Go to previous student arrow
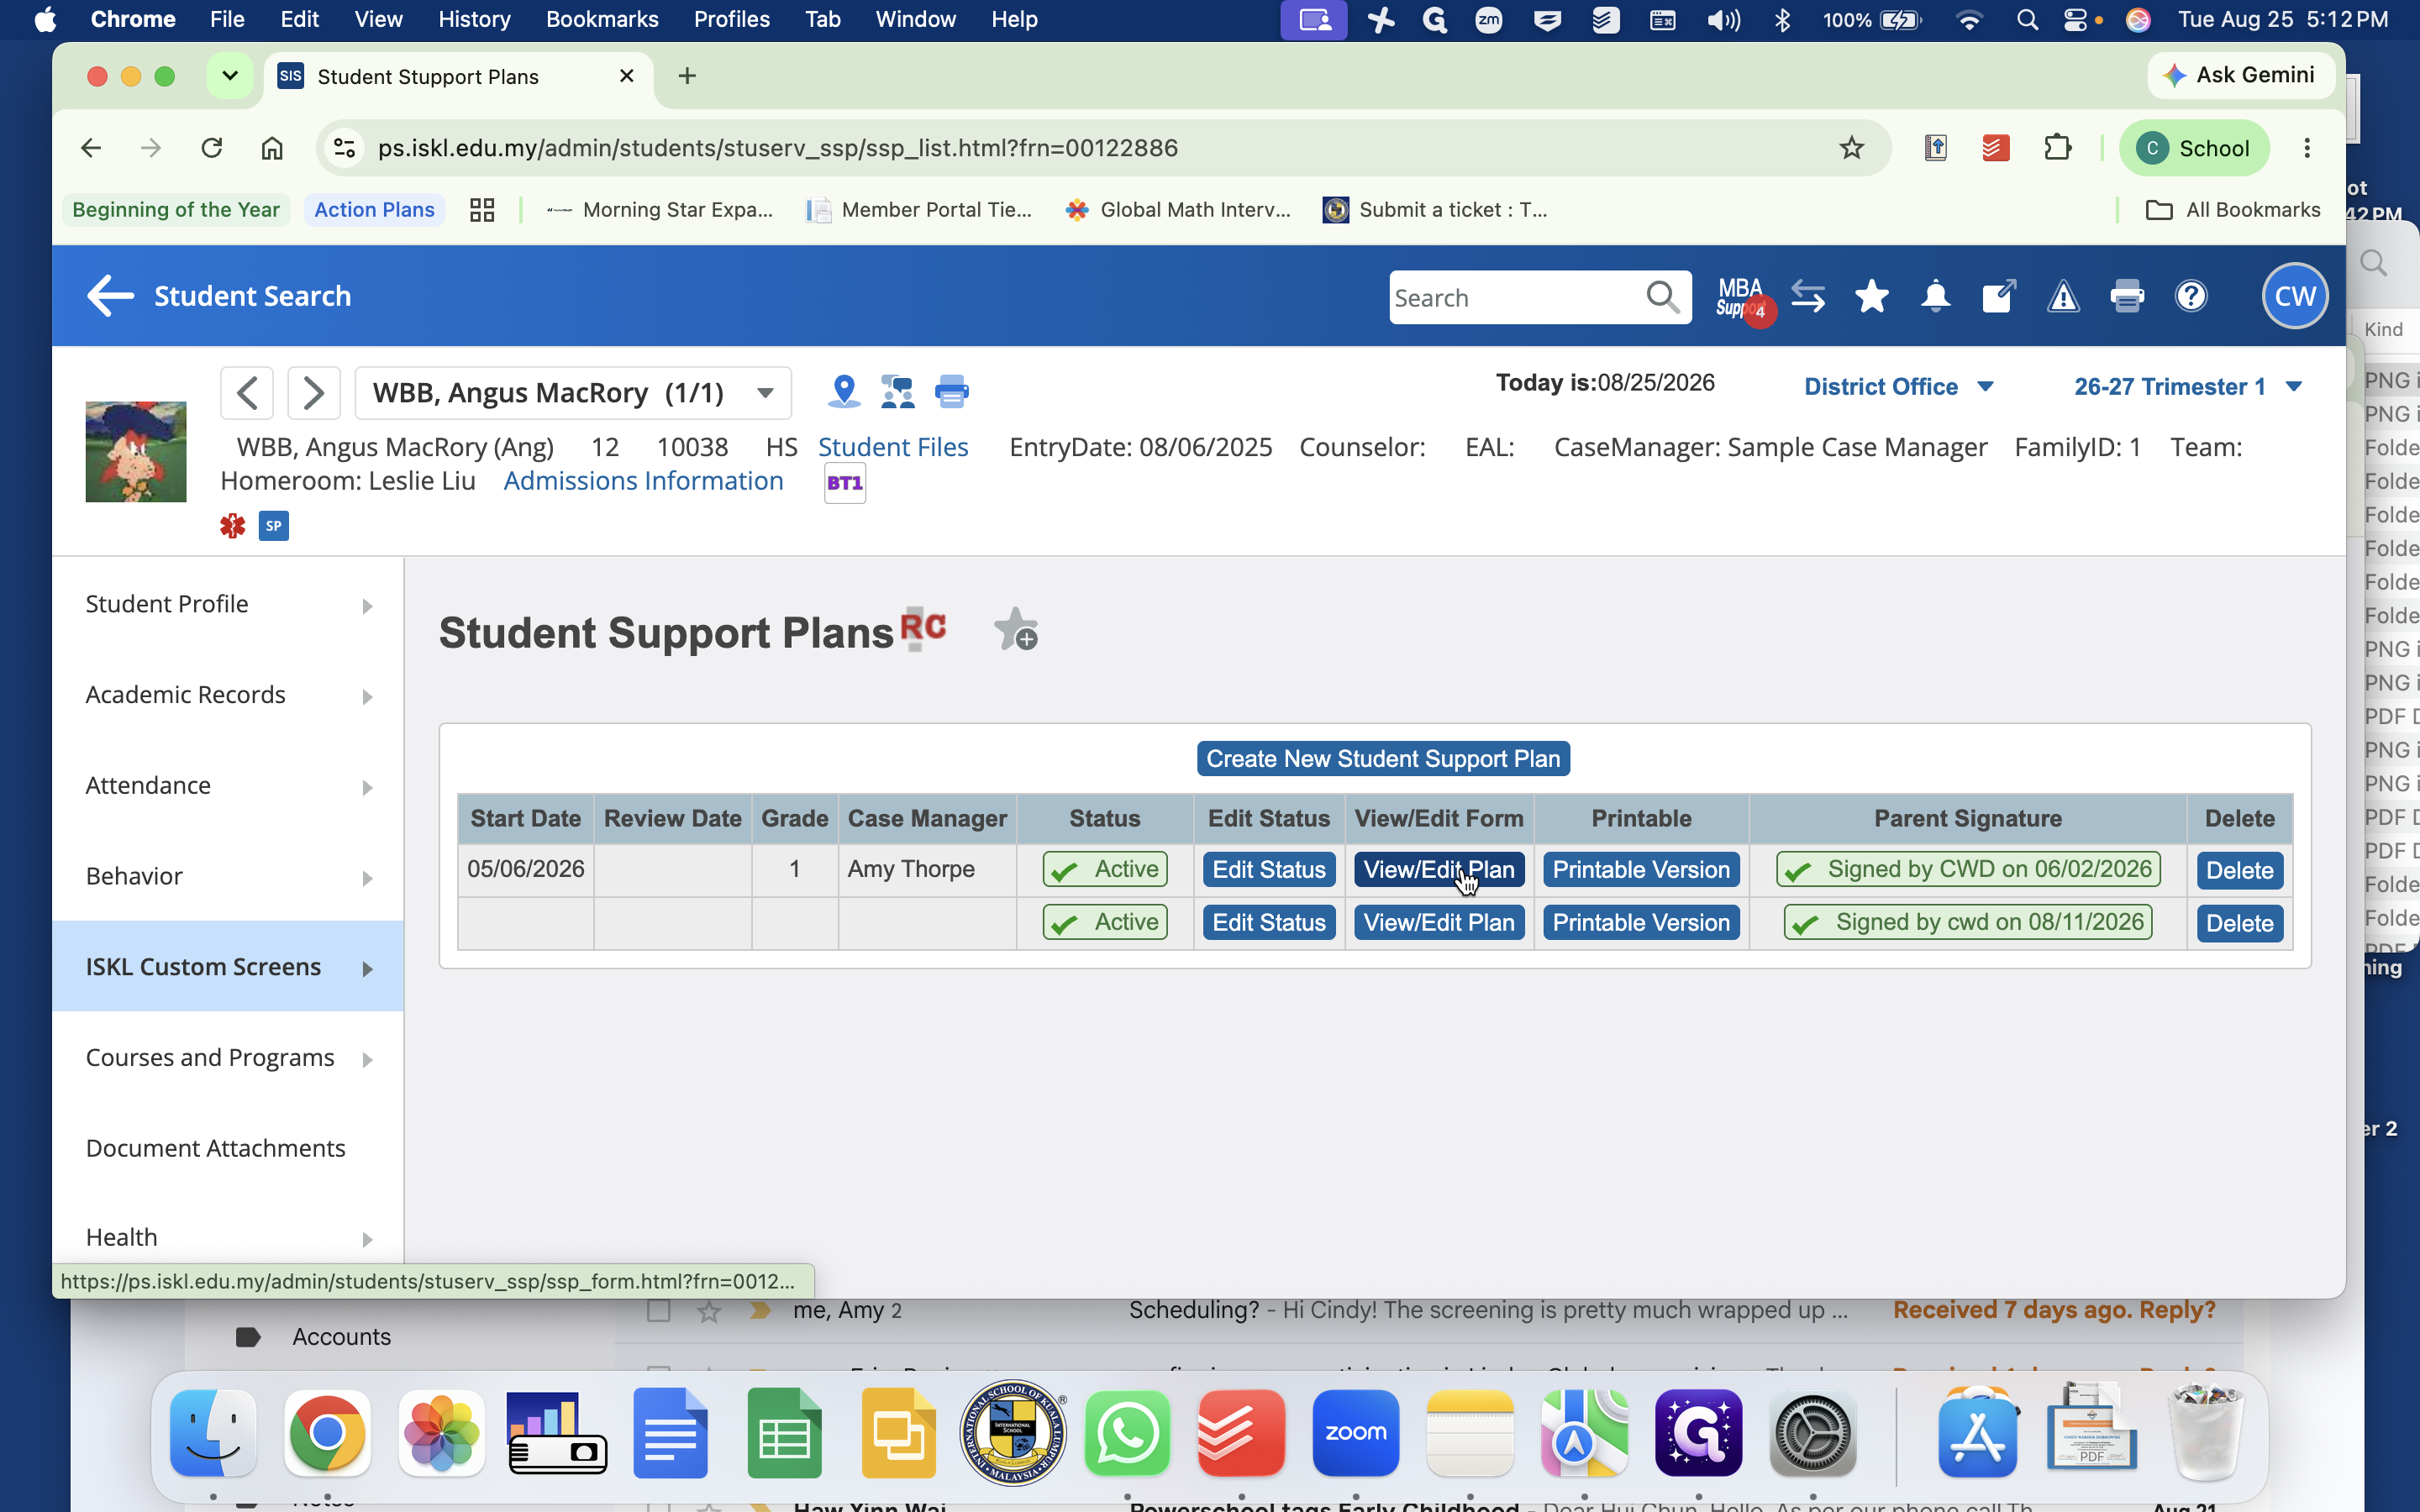 (247, 392)
